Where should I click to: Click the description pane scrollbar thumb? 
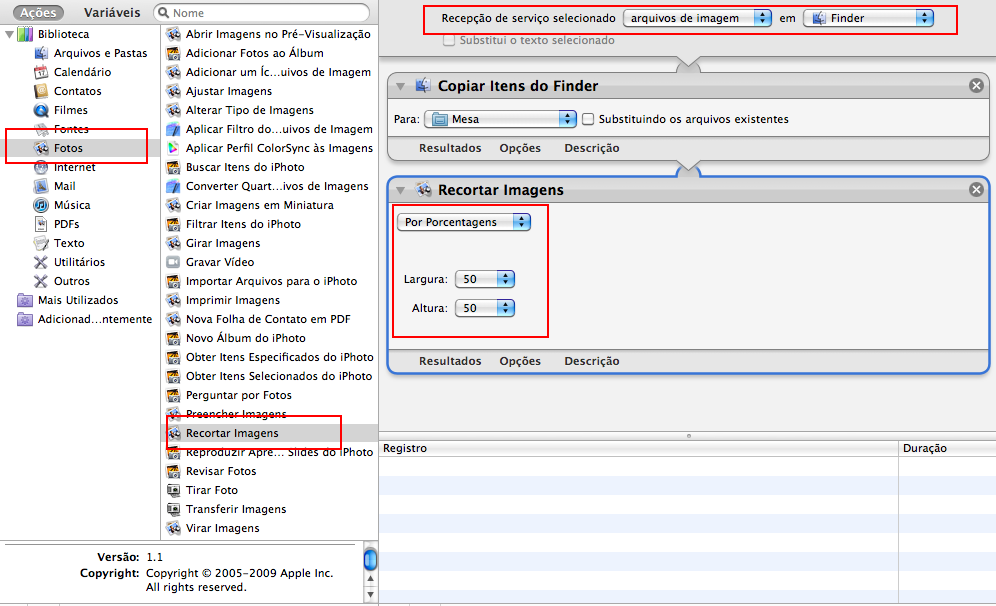pyautogui.click(x=370, y=560)
